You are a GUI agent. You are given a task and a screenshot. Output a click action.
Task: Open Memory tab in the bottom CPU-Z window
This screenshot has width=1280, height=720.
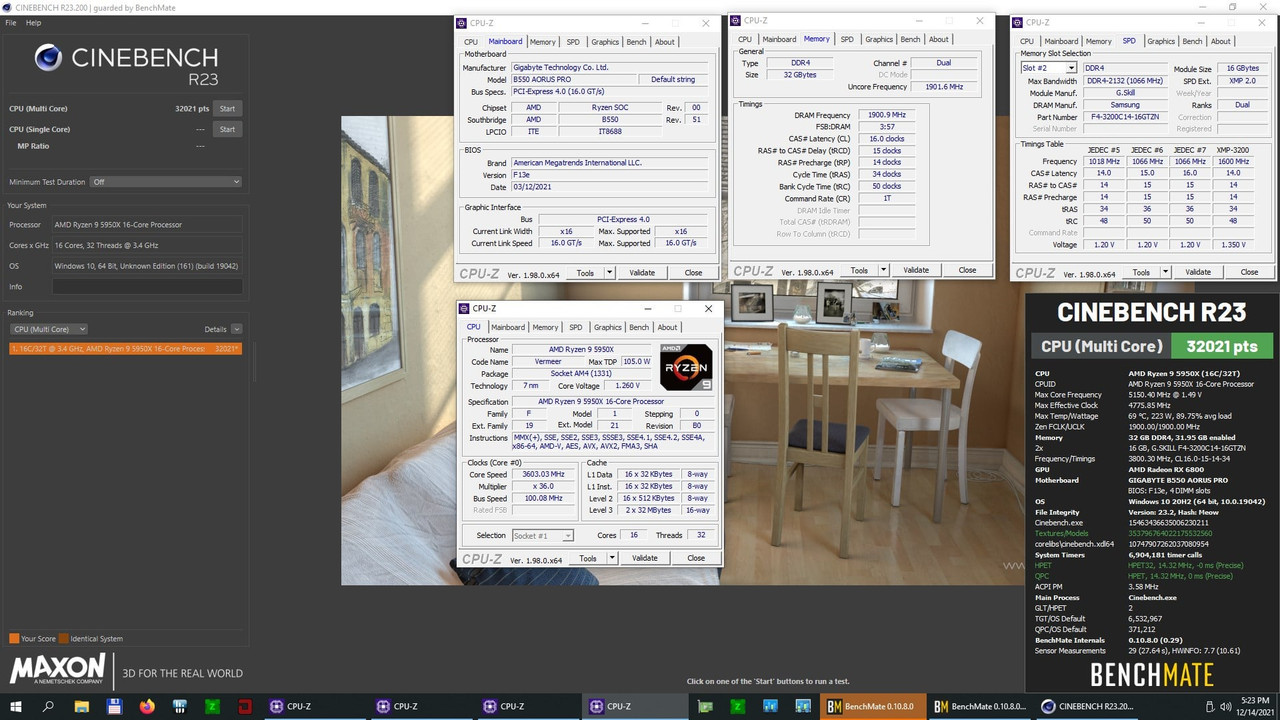click(545, 327)
